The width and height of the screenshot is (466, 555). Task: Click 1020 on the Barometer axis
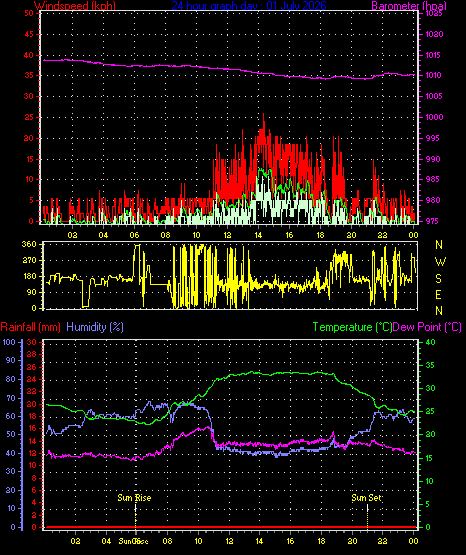pos(434,34)
